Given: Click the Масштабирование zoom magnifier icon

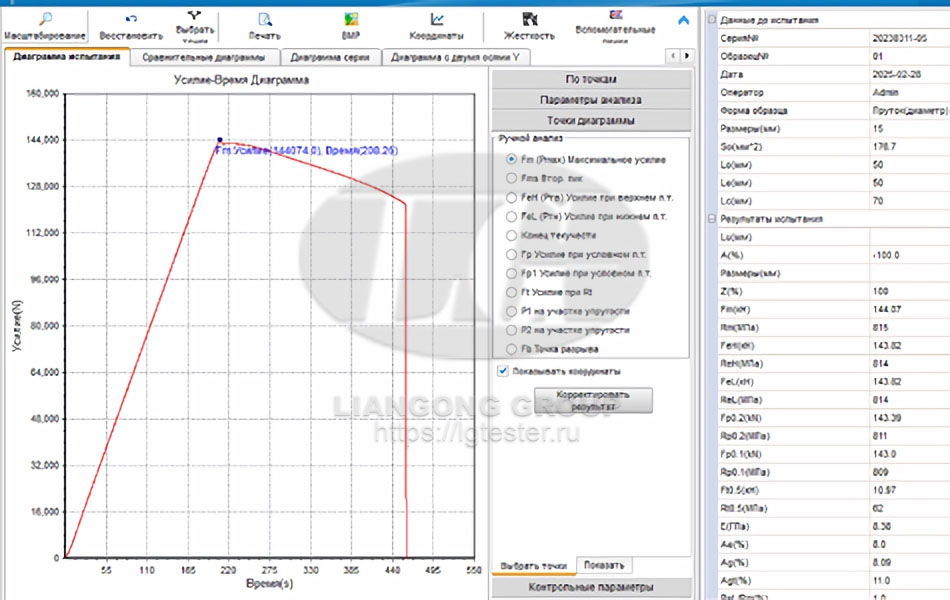Looking at the screenshot, I should tap(46, 19).
